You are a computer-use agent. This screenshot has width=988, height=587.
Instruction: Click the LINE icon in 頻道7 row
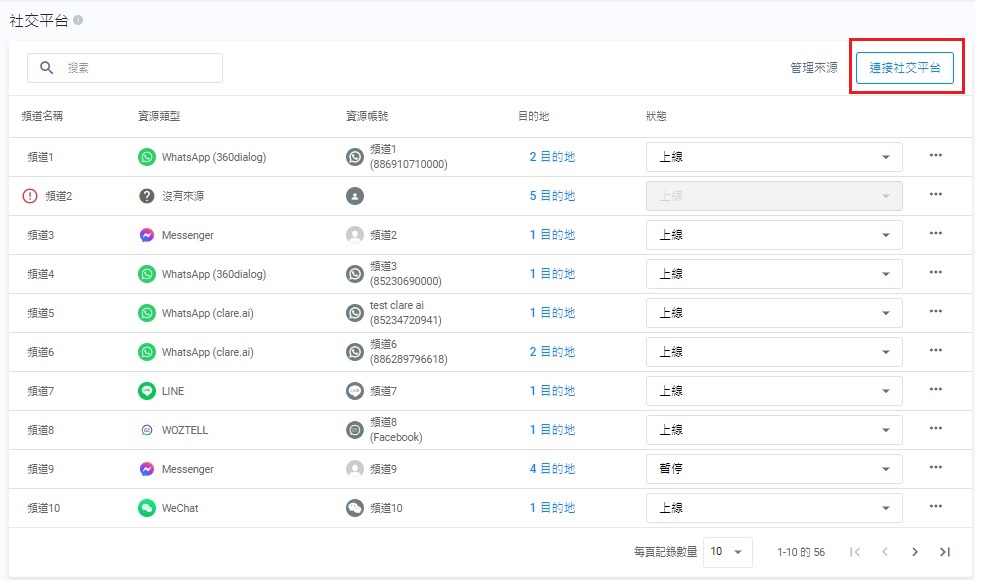[147, 391]
